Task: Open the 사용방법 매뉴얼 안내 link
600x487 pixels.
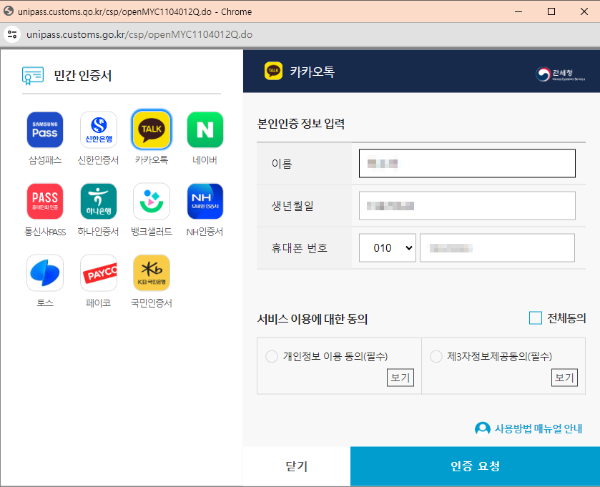Action: [x=538, y=428]
